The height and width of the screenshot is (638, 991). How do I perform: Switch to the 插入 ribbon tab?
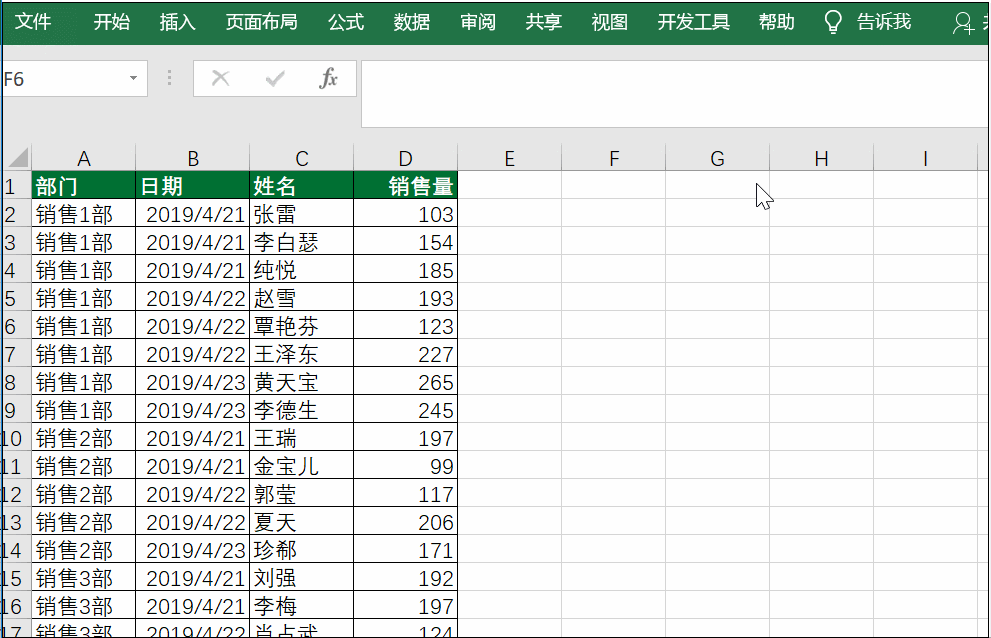pyautogui.click(x=177, y=21)
